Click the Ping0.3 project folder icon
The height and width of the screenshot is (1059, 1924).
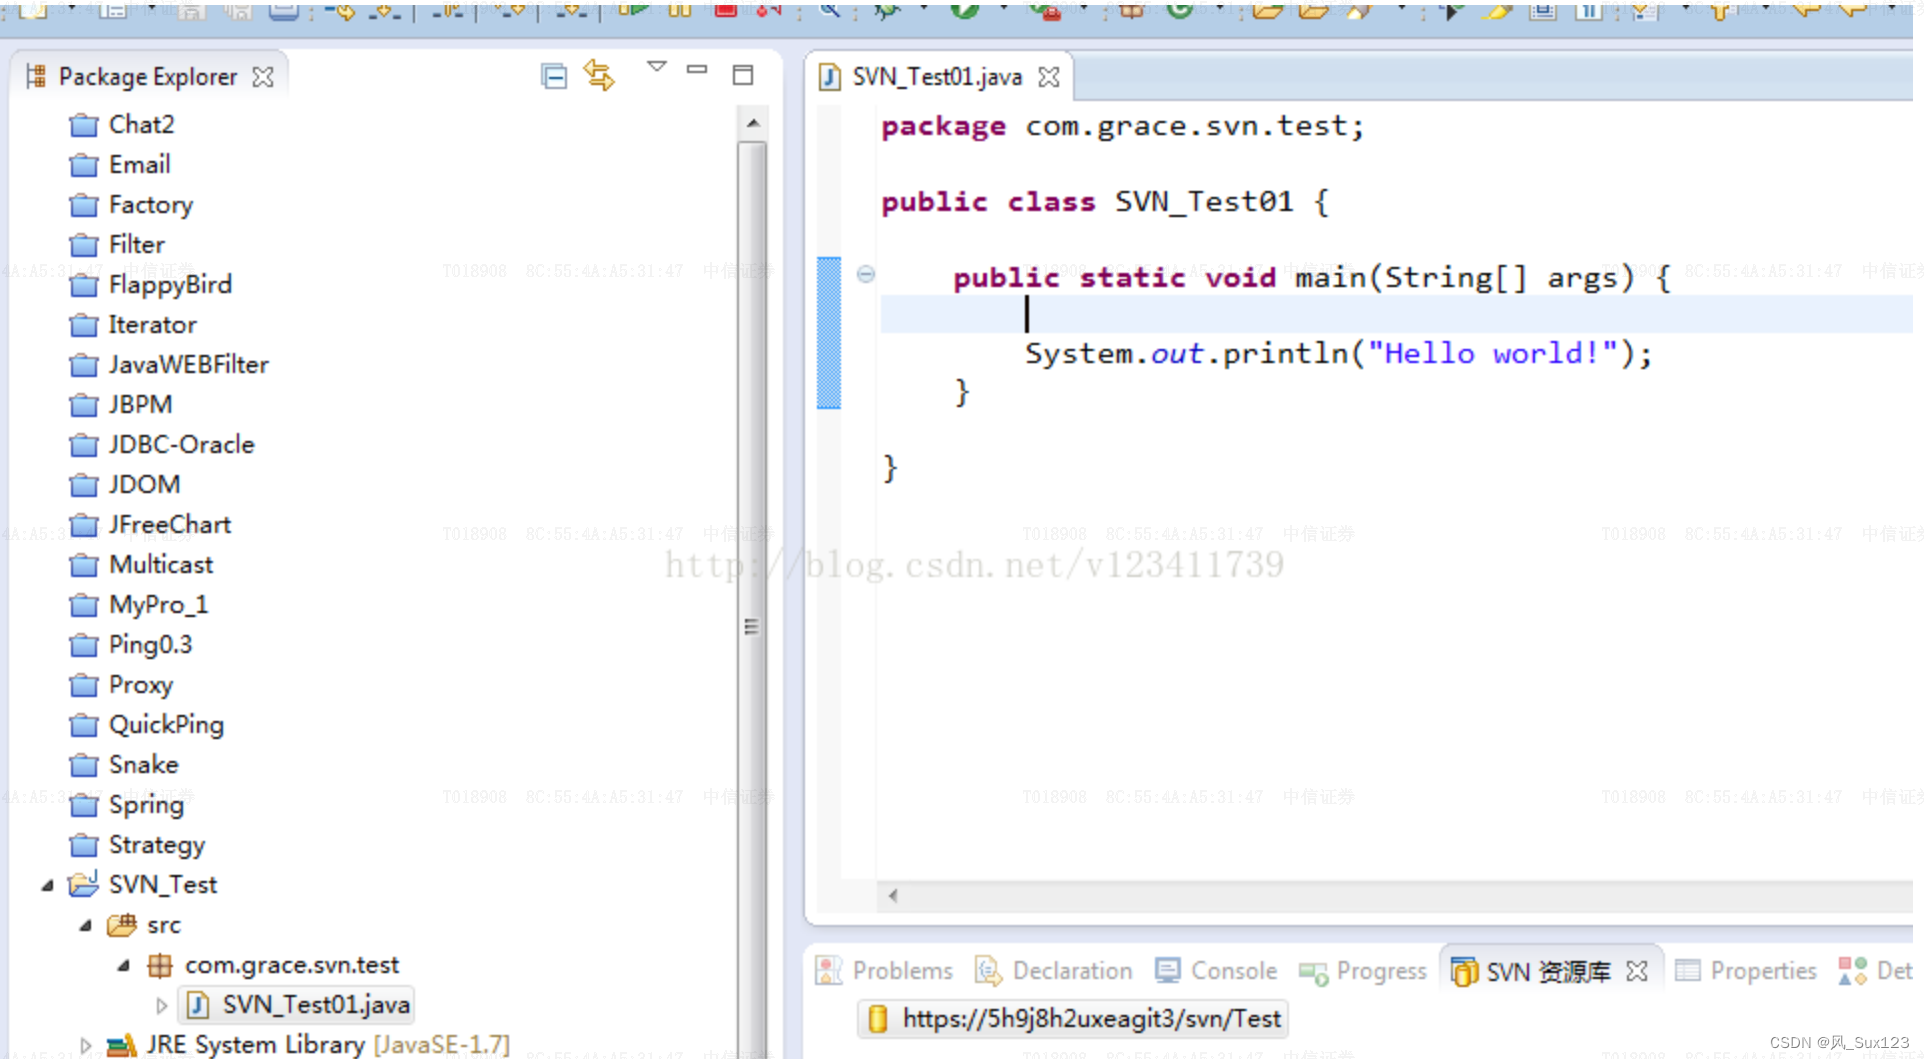(84, 645)
